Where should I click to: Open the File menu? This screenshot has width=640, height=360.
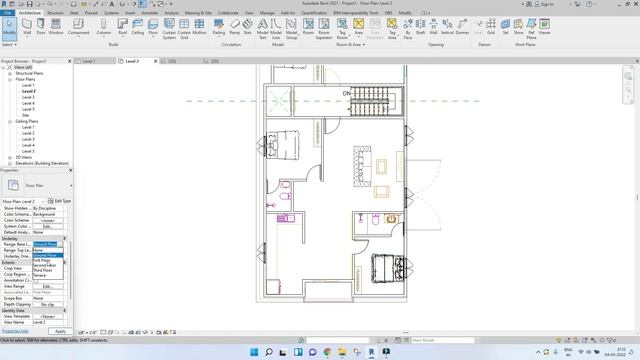pyautogui.click(x=7, y=13)
